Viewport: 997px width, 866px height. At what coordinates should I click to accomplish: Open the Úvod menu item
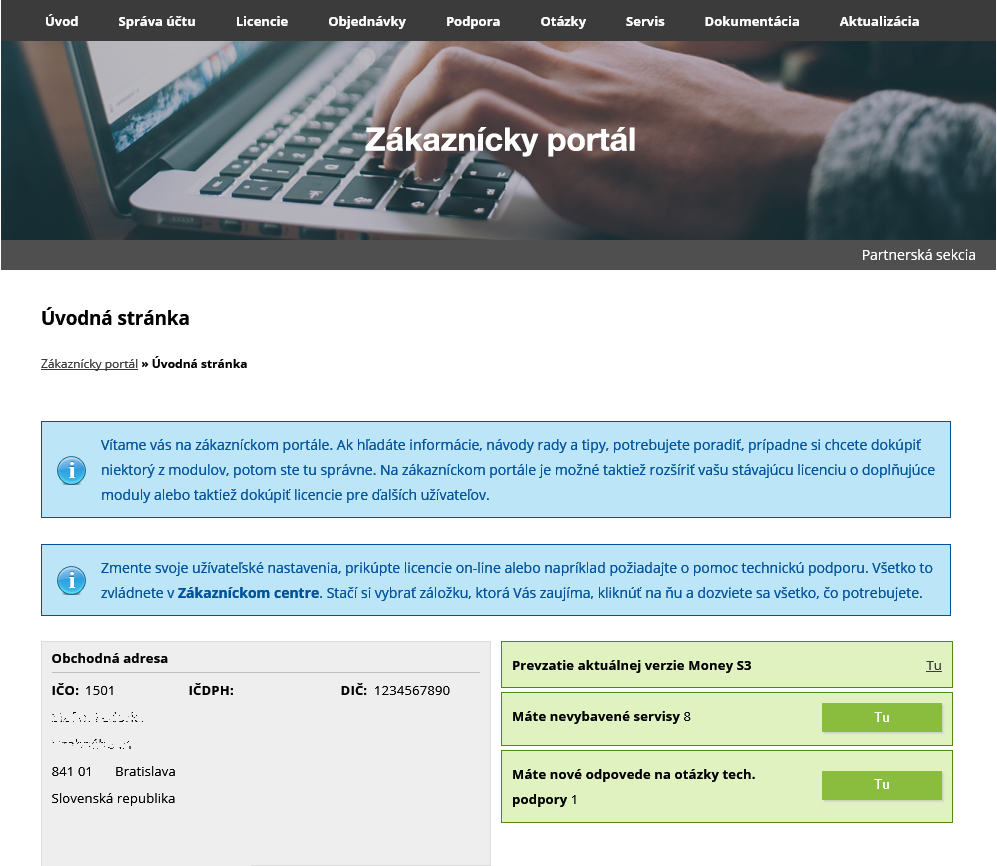(62, 21)
